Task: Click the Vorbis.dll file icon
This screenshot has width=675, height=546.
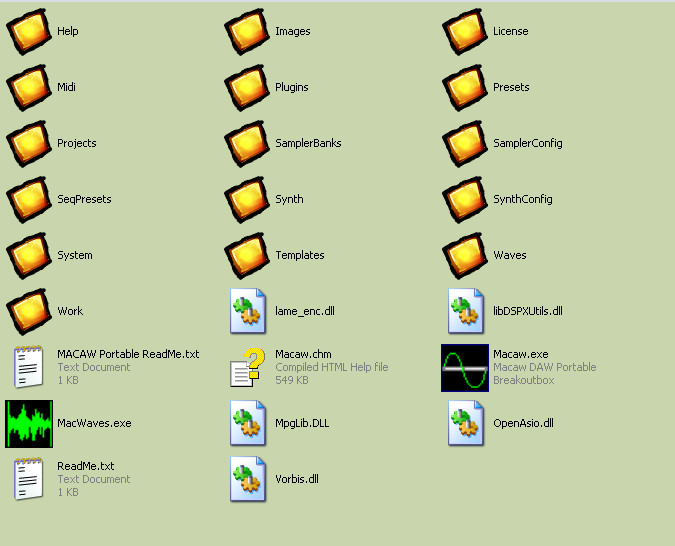Action: [248, 479]
